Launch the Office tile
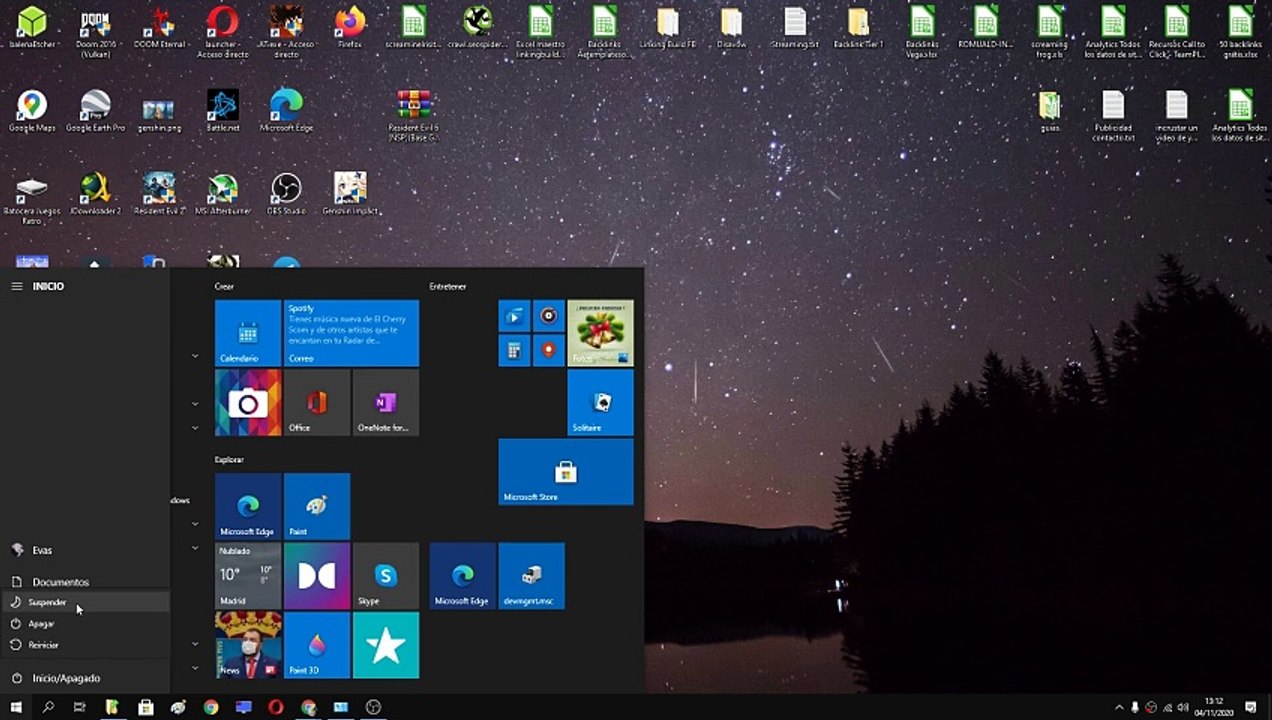Image resolution: width=1272 pixels, height=720 pixels. pos(317,402)
